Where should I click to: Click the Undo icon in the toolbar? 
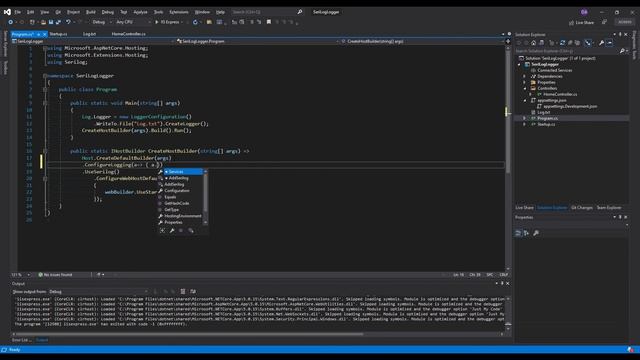[x=68, y=22]
